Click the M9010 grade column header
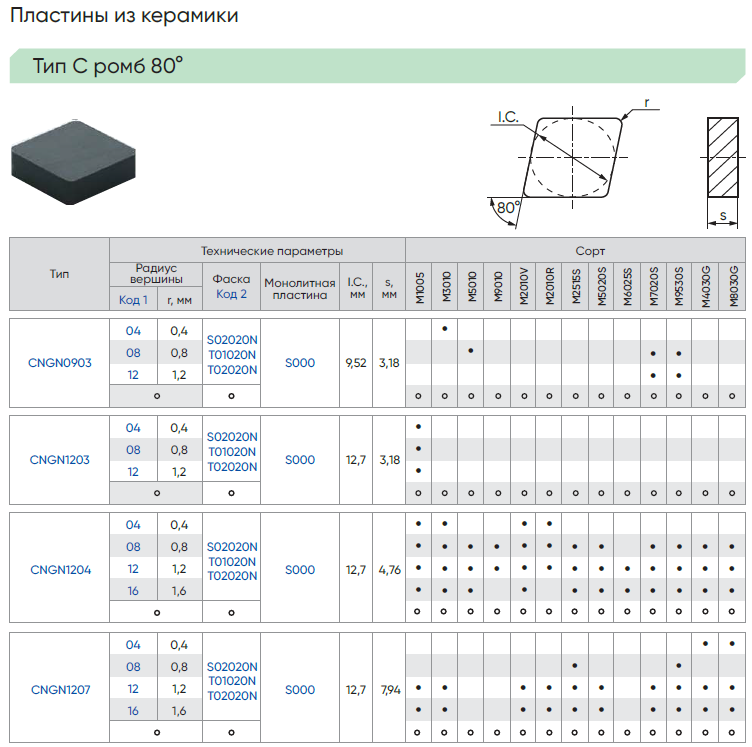The height and width of the screenshot is (747, 752). [x=498, y=287]
